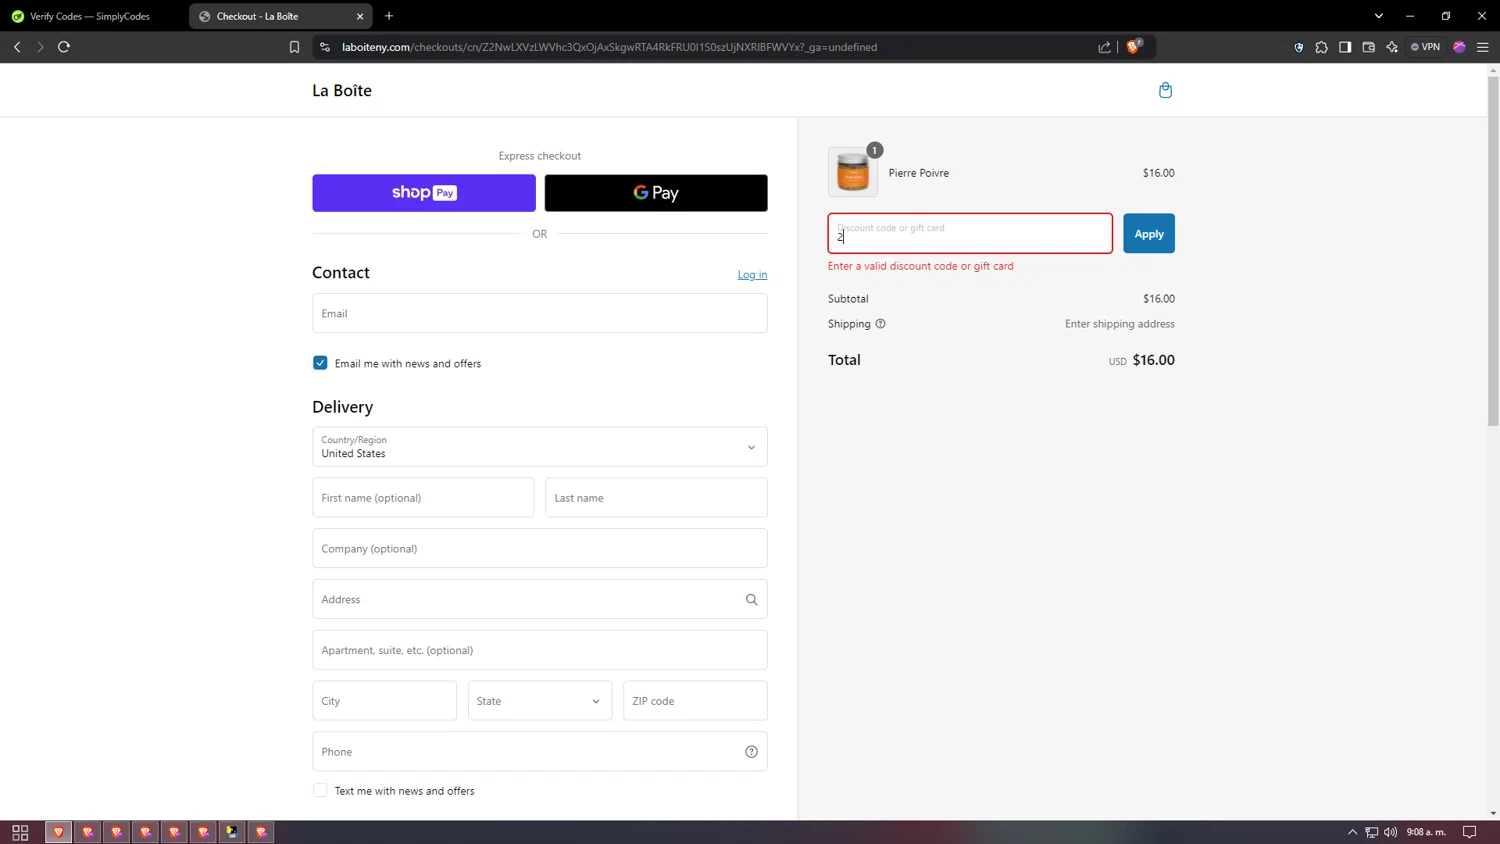Click the phone help question icon
The height and width of the screenshot is (844, 1500).
751,752
